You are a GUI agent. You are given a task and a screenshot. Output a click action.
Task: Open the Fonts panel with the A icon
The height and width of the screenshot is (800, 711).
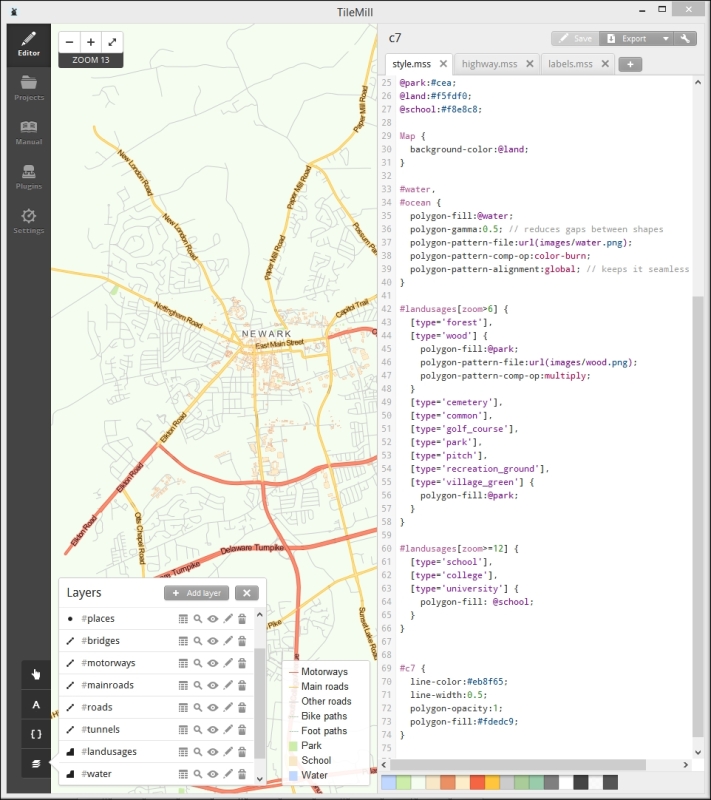tap(36, 704)
